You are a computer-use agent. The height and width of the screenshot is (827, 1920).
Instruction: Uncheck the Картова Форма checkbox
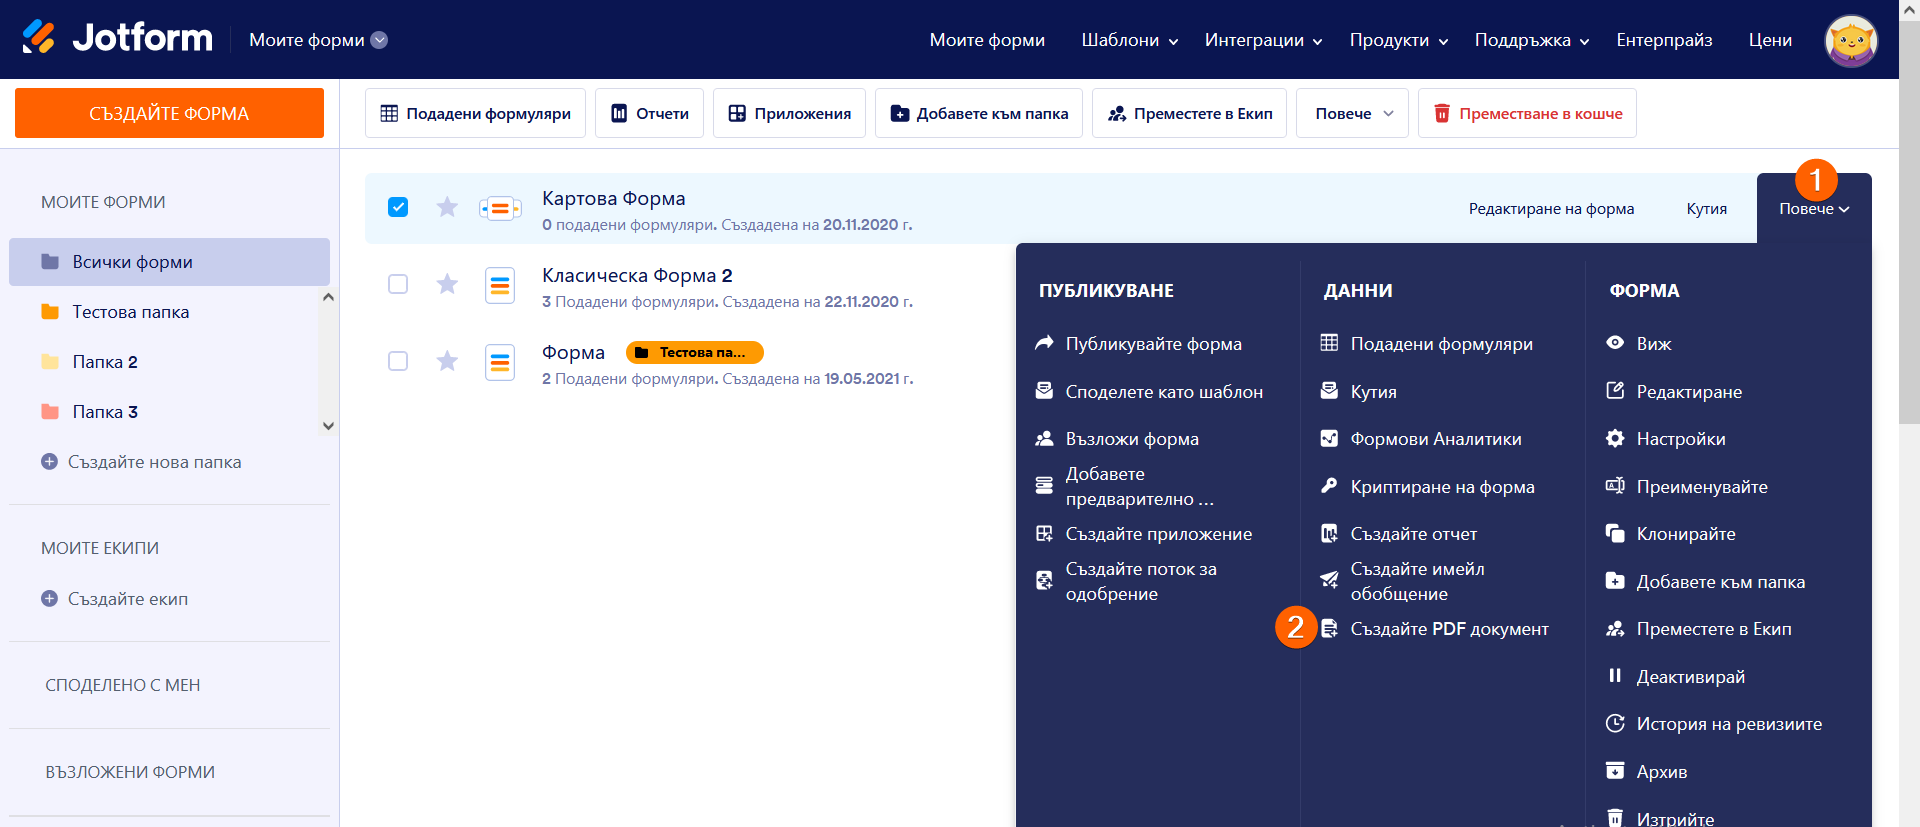(398, 207)
